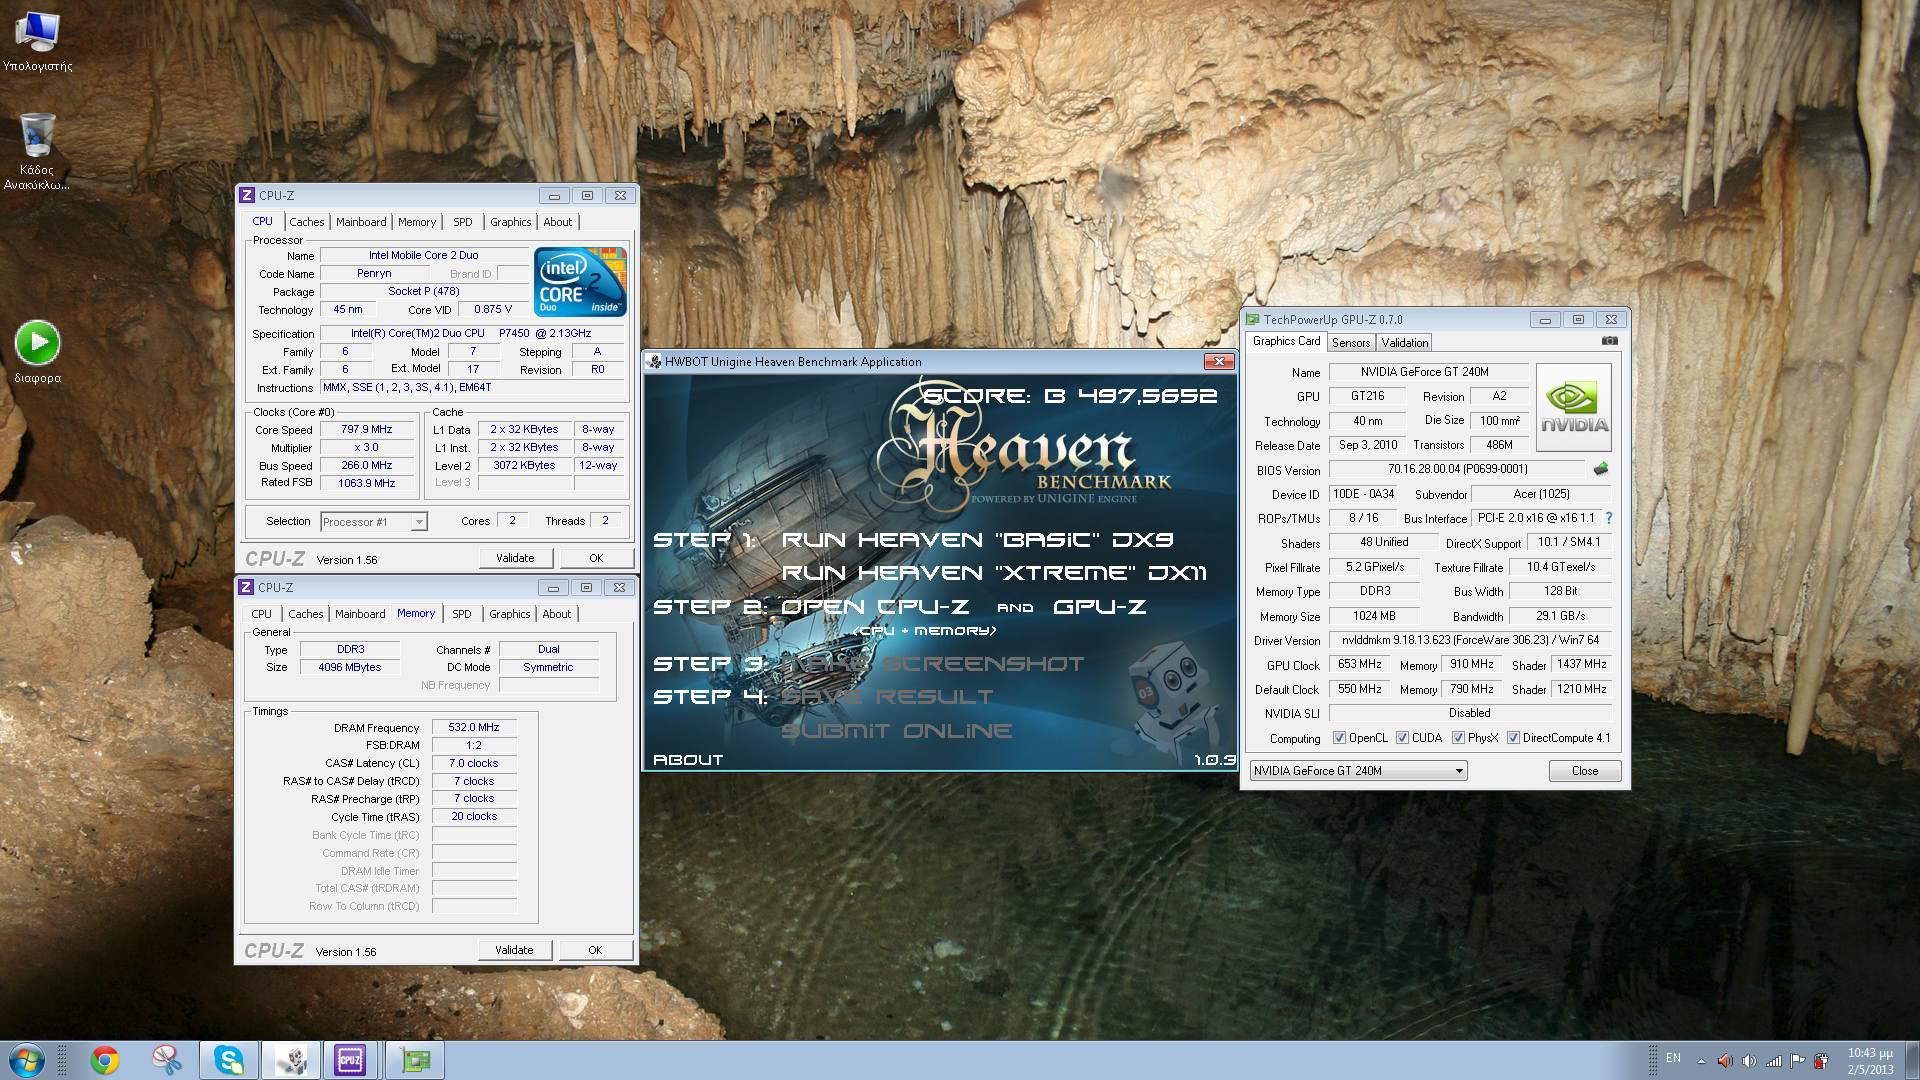Click the Close button in GPU-Z

(1585, 771)
